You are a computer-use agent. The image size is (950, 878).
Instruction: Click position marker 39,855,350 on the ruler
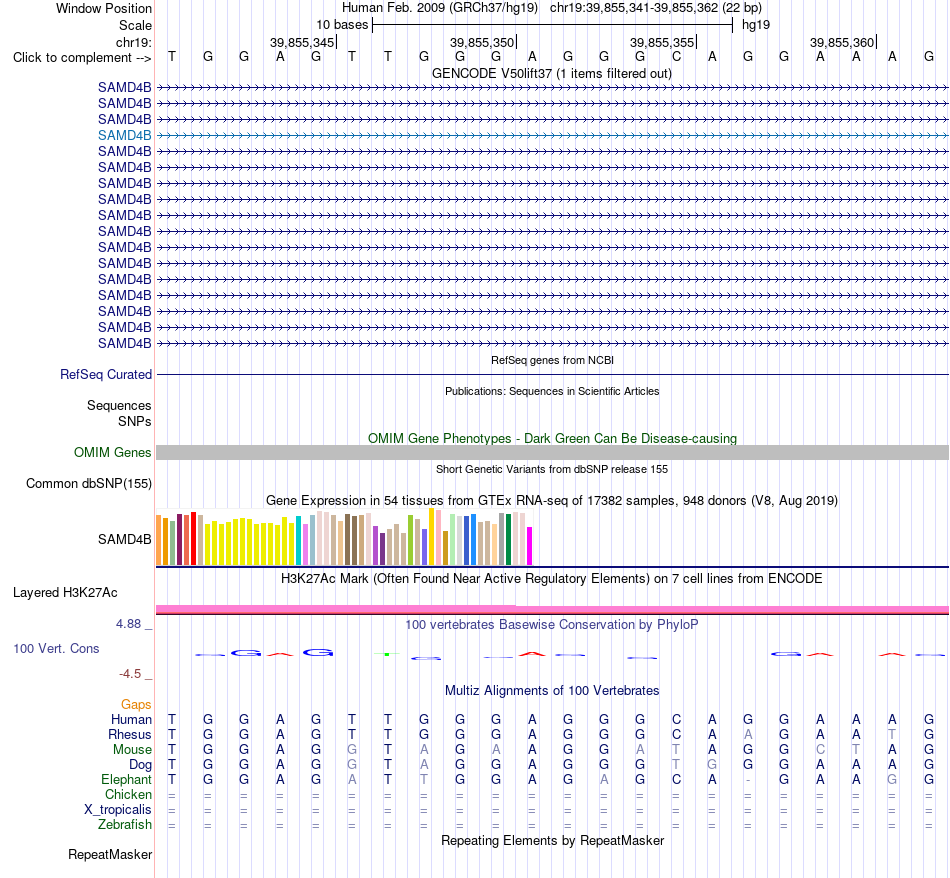(482, 42)
